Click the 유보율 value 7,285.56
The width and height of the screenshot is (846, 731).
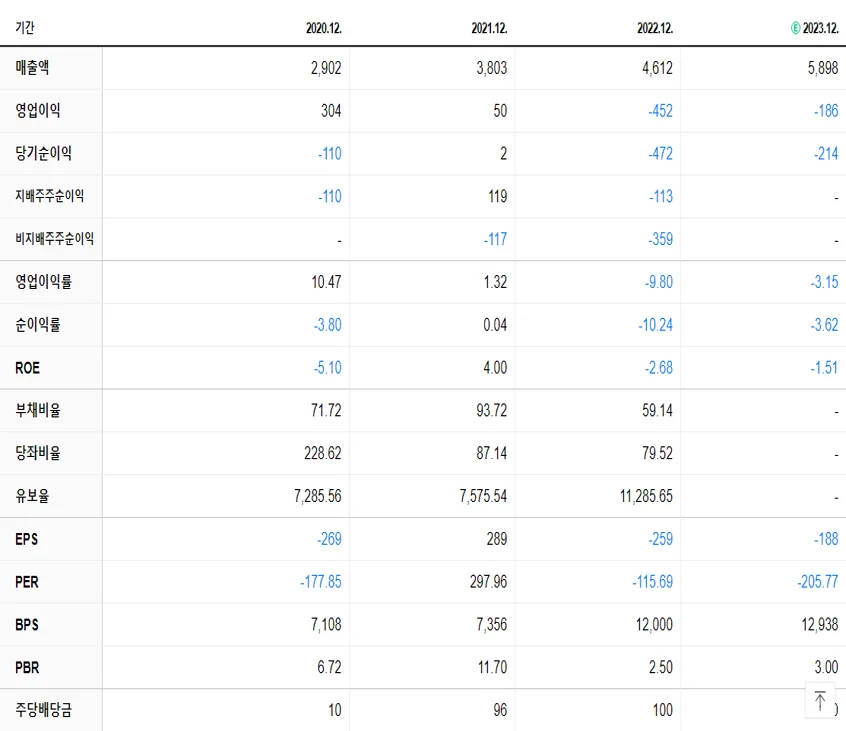click(x=318, y=496)
